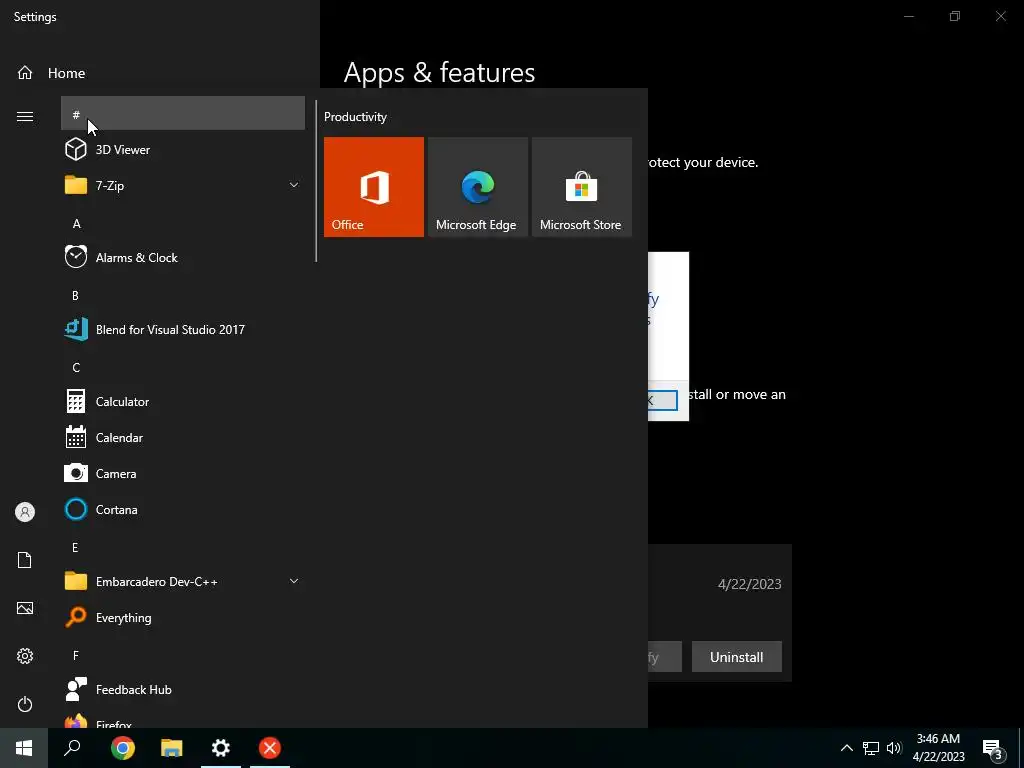Open Cortana from the app list

point(183,509)
